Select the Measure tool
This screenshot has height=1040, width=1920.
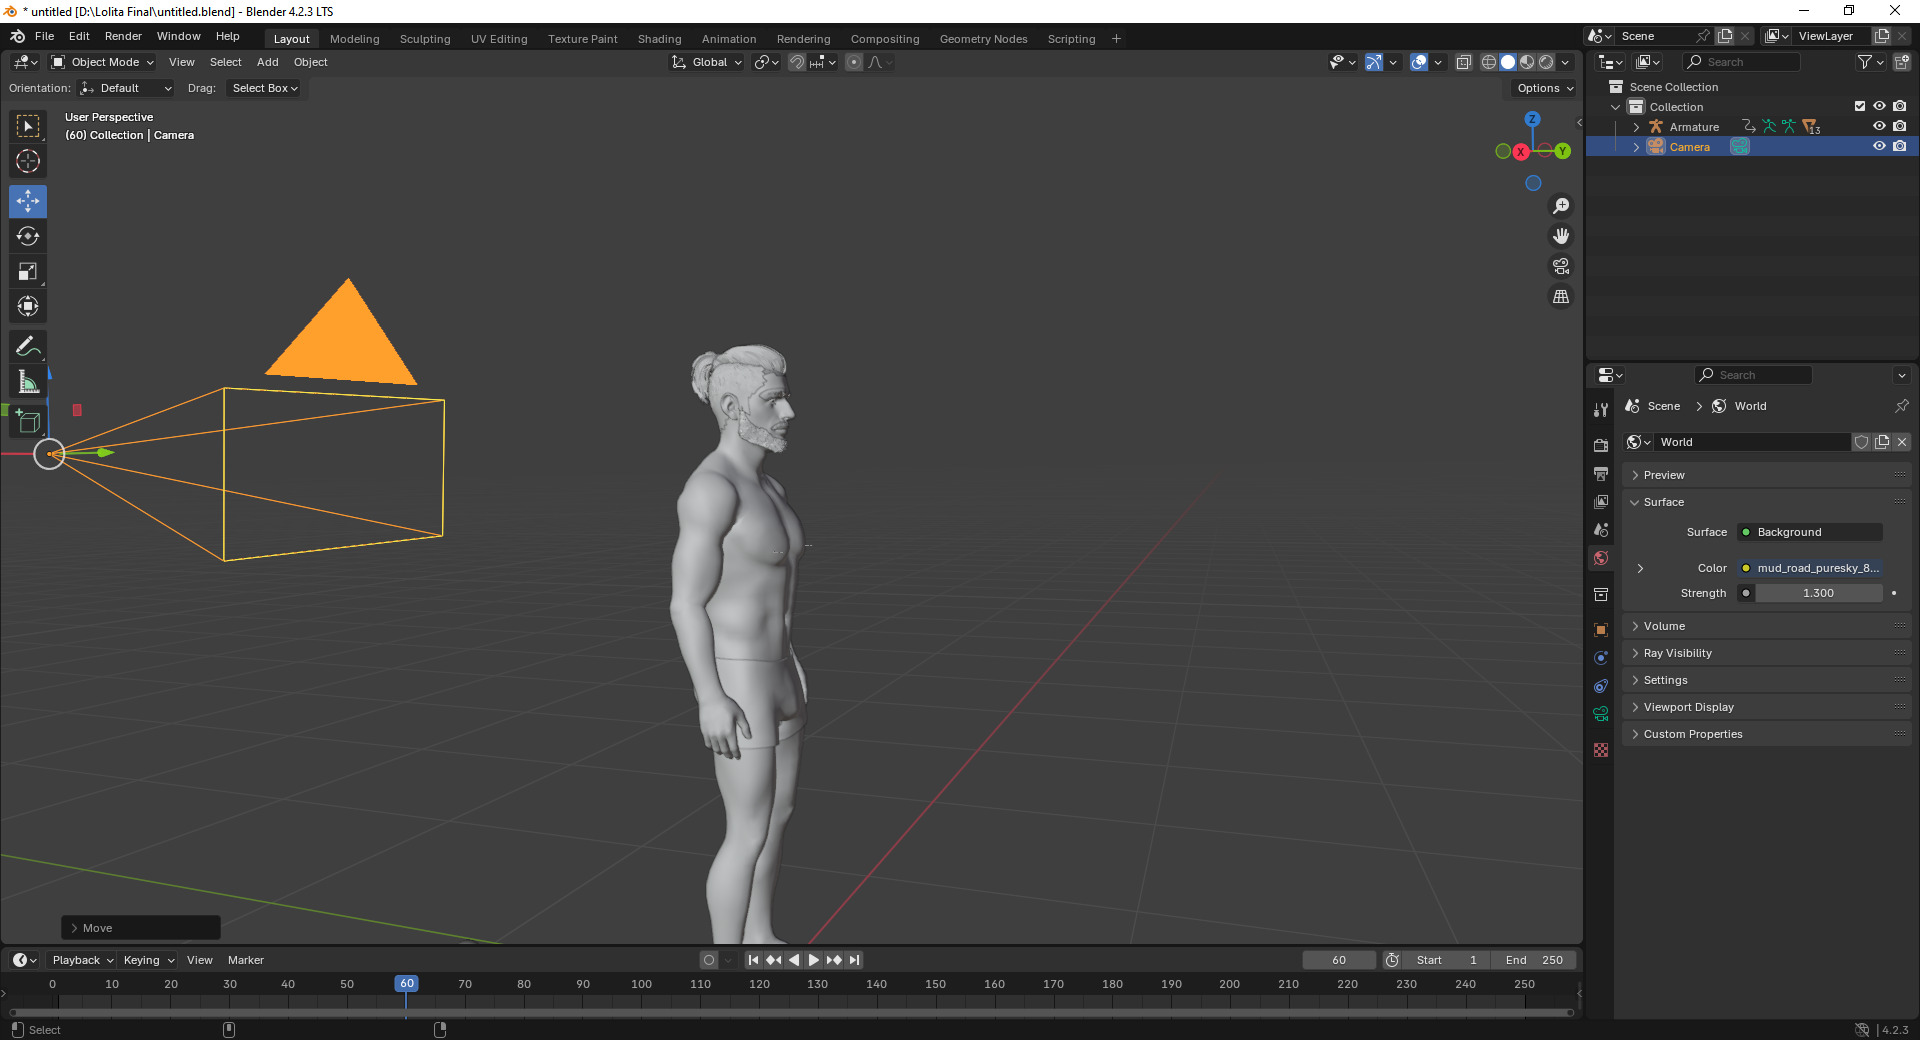point(28,381)
